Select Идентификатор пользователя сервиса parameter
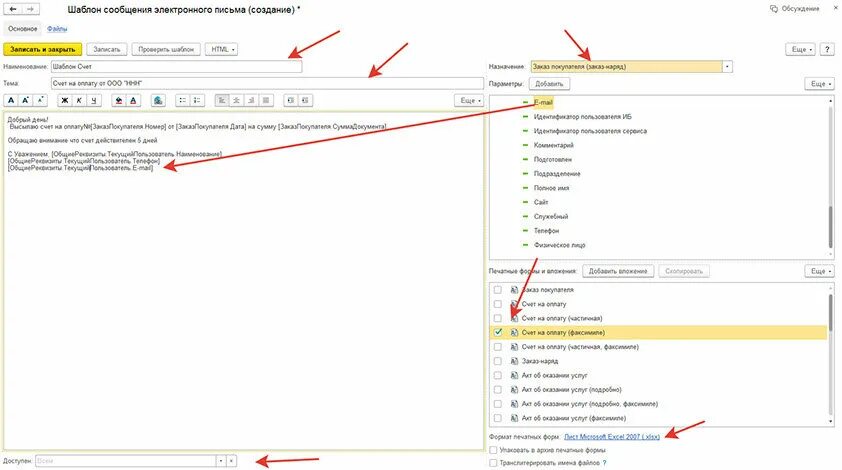 click(590, 131)
